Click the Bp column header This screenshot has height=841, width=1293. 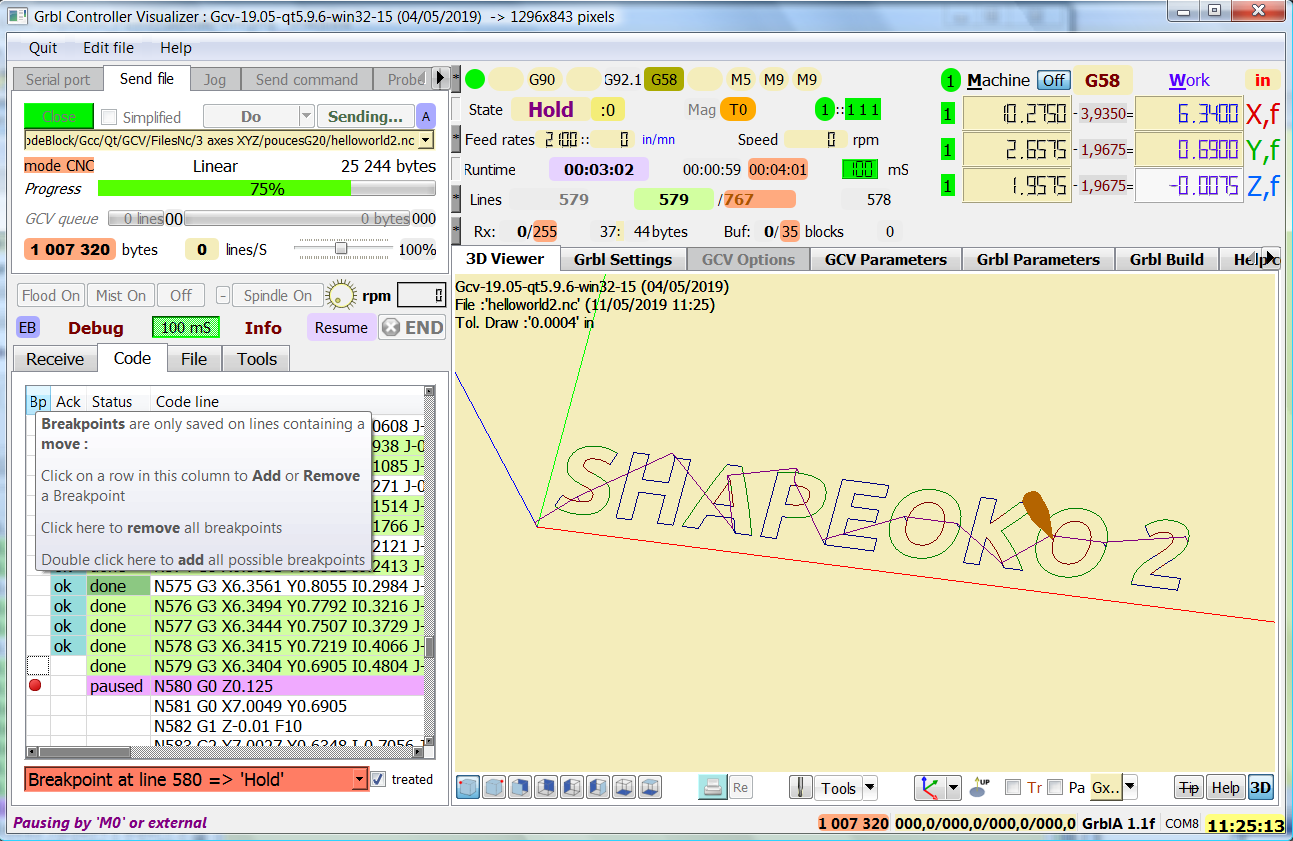point(38,401)
